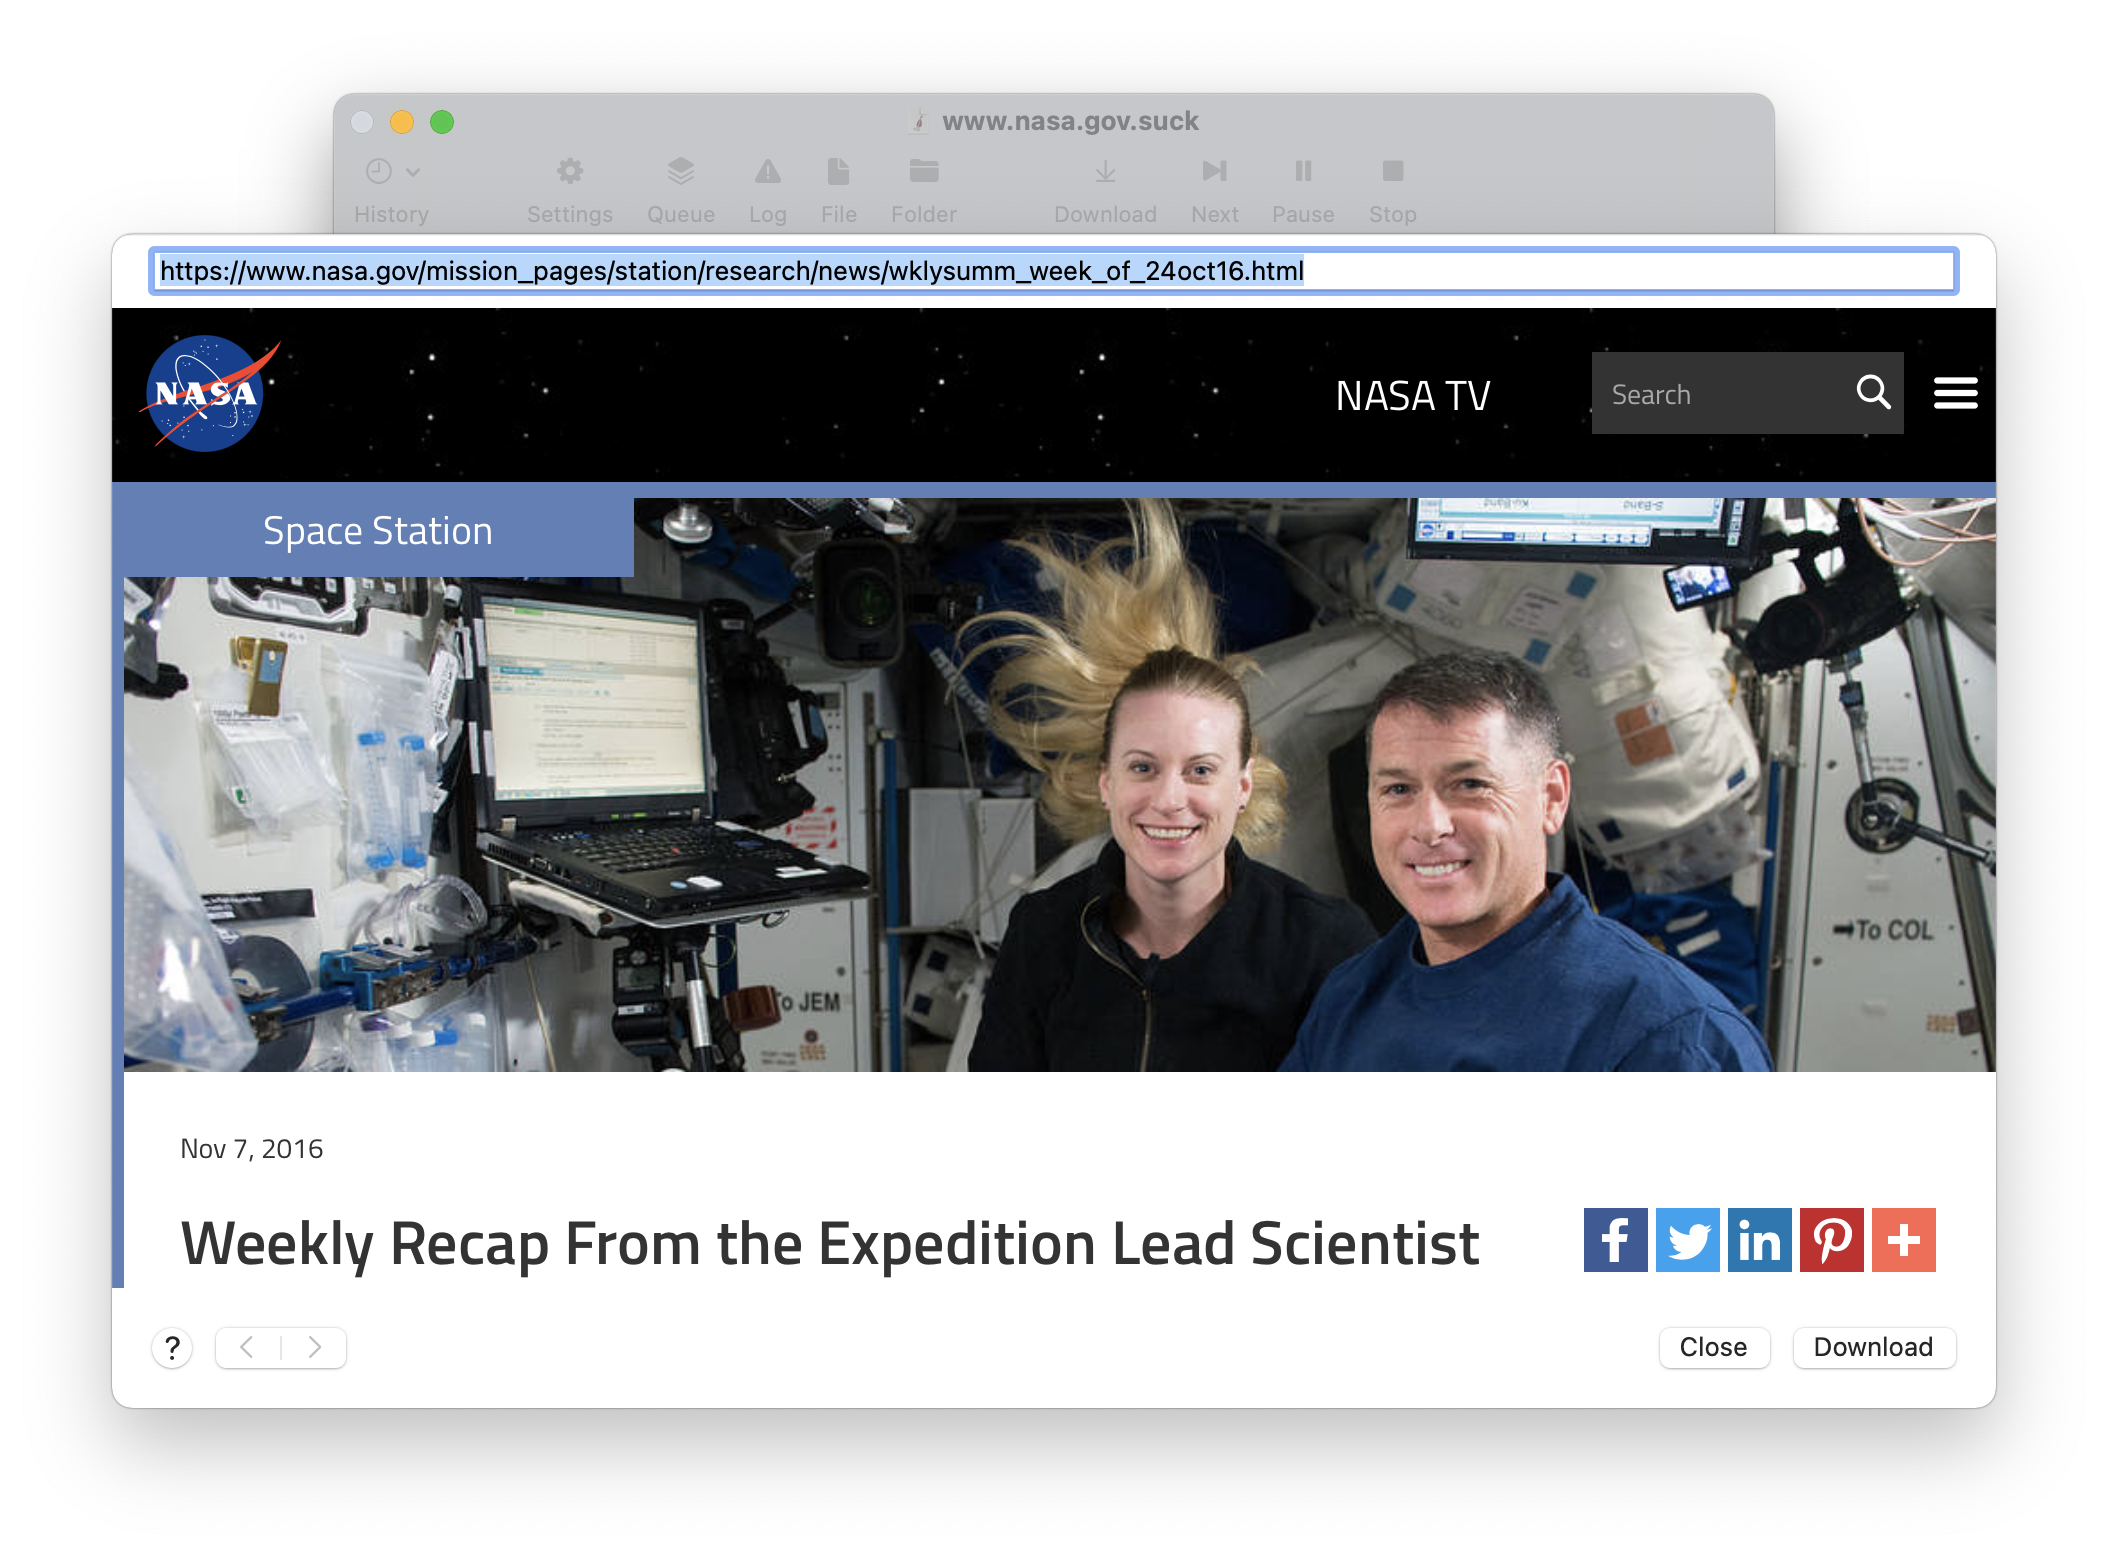Expand the hamburger menu on NASA page
The width and height of the screenshot is (2106, 1556).
click(x=1955, y=393)
